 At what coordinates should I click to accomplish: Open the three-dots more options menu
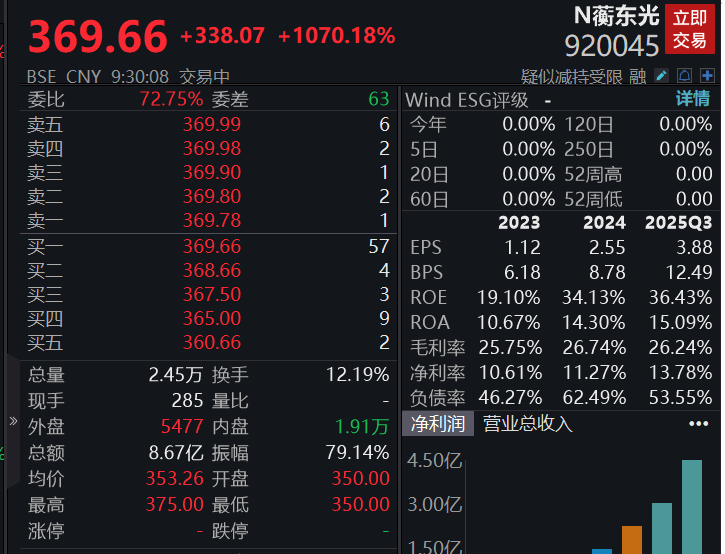click(x=698, y=424)
